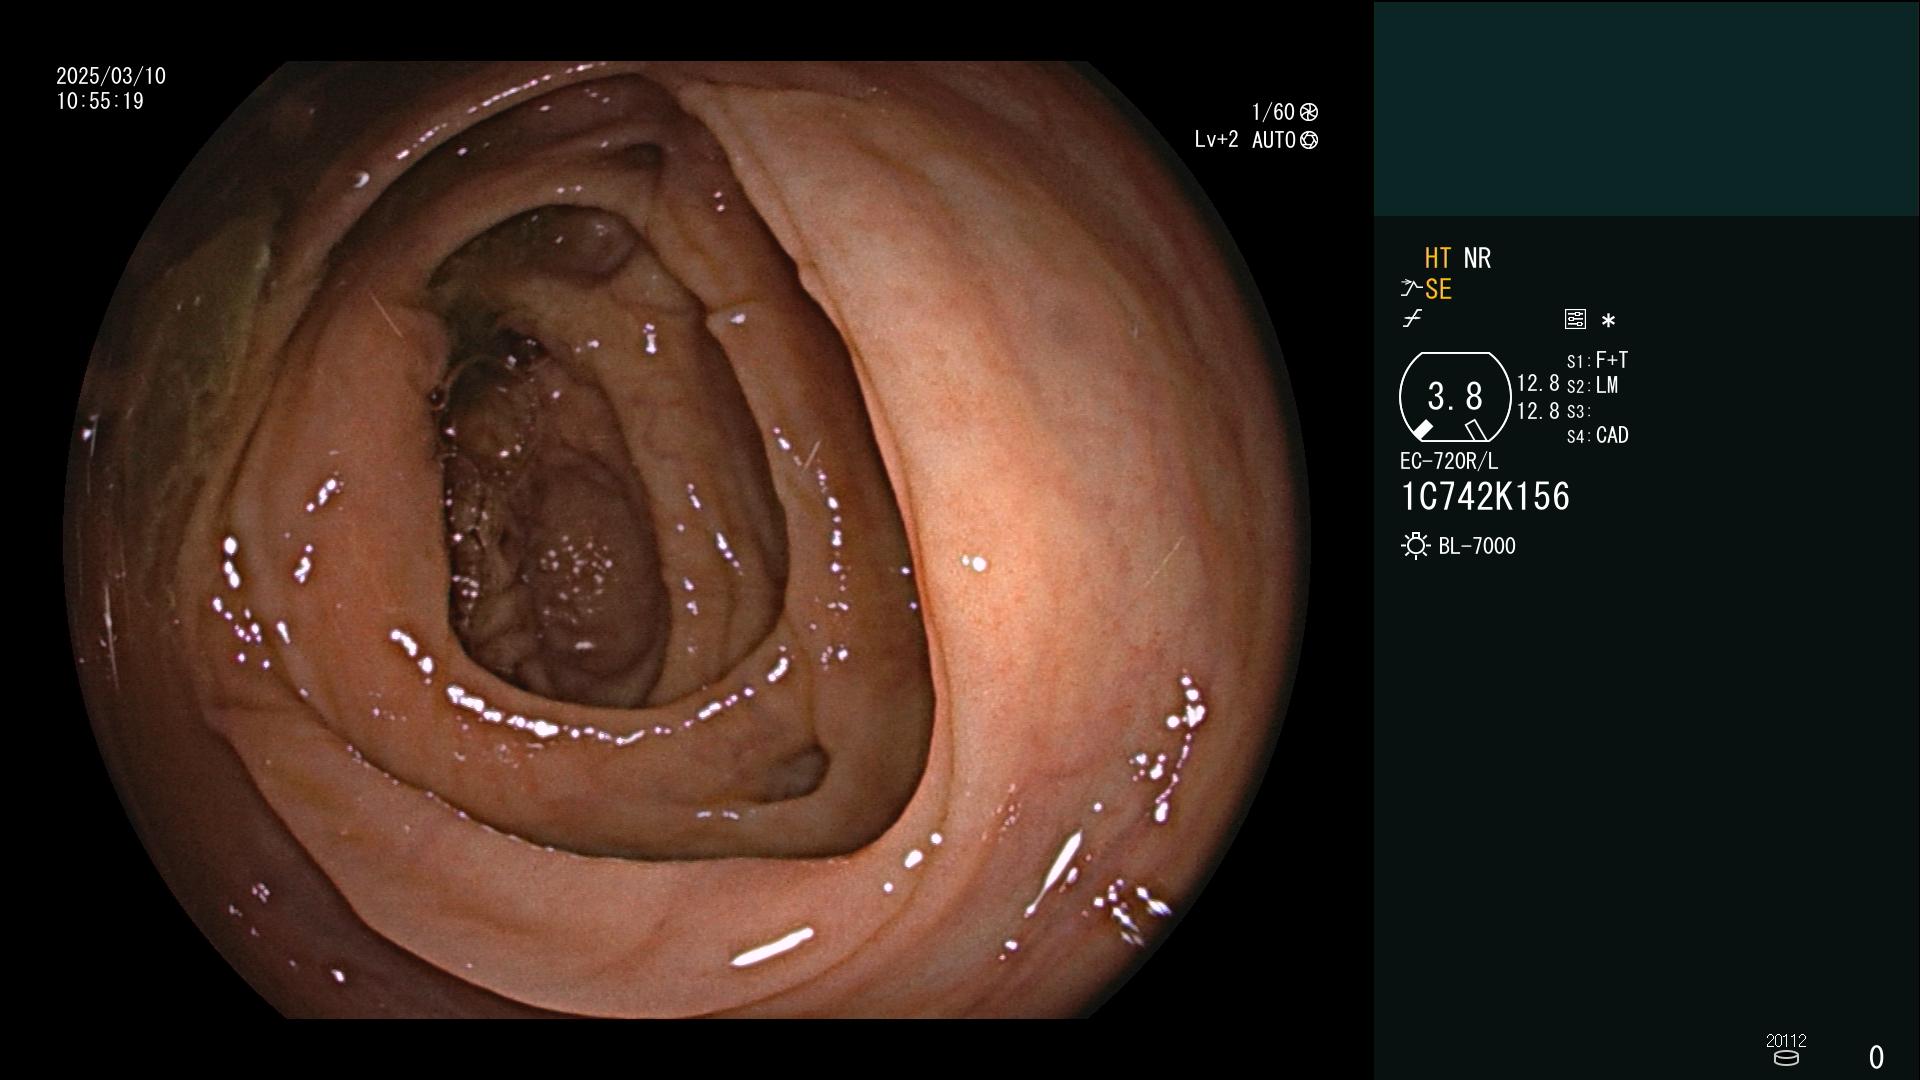Click the Lv+2 brightness level
Image resolution: width=1920 pixels, height=1080 pixels.
(1216, 140)
